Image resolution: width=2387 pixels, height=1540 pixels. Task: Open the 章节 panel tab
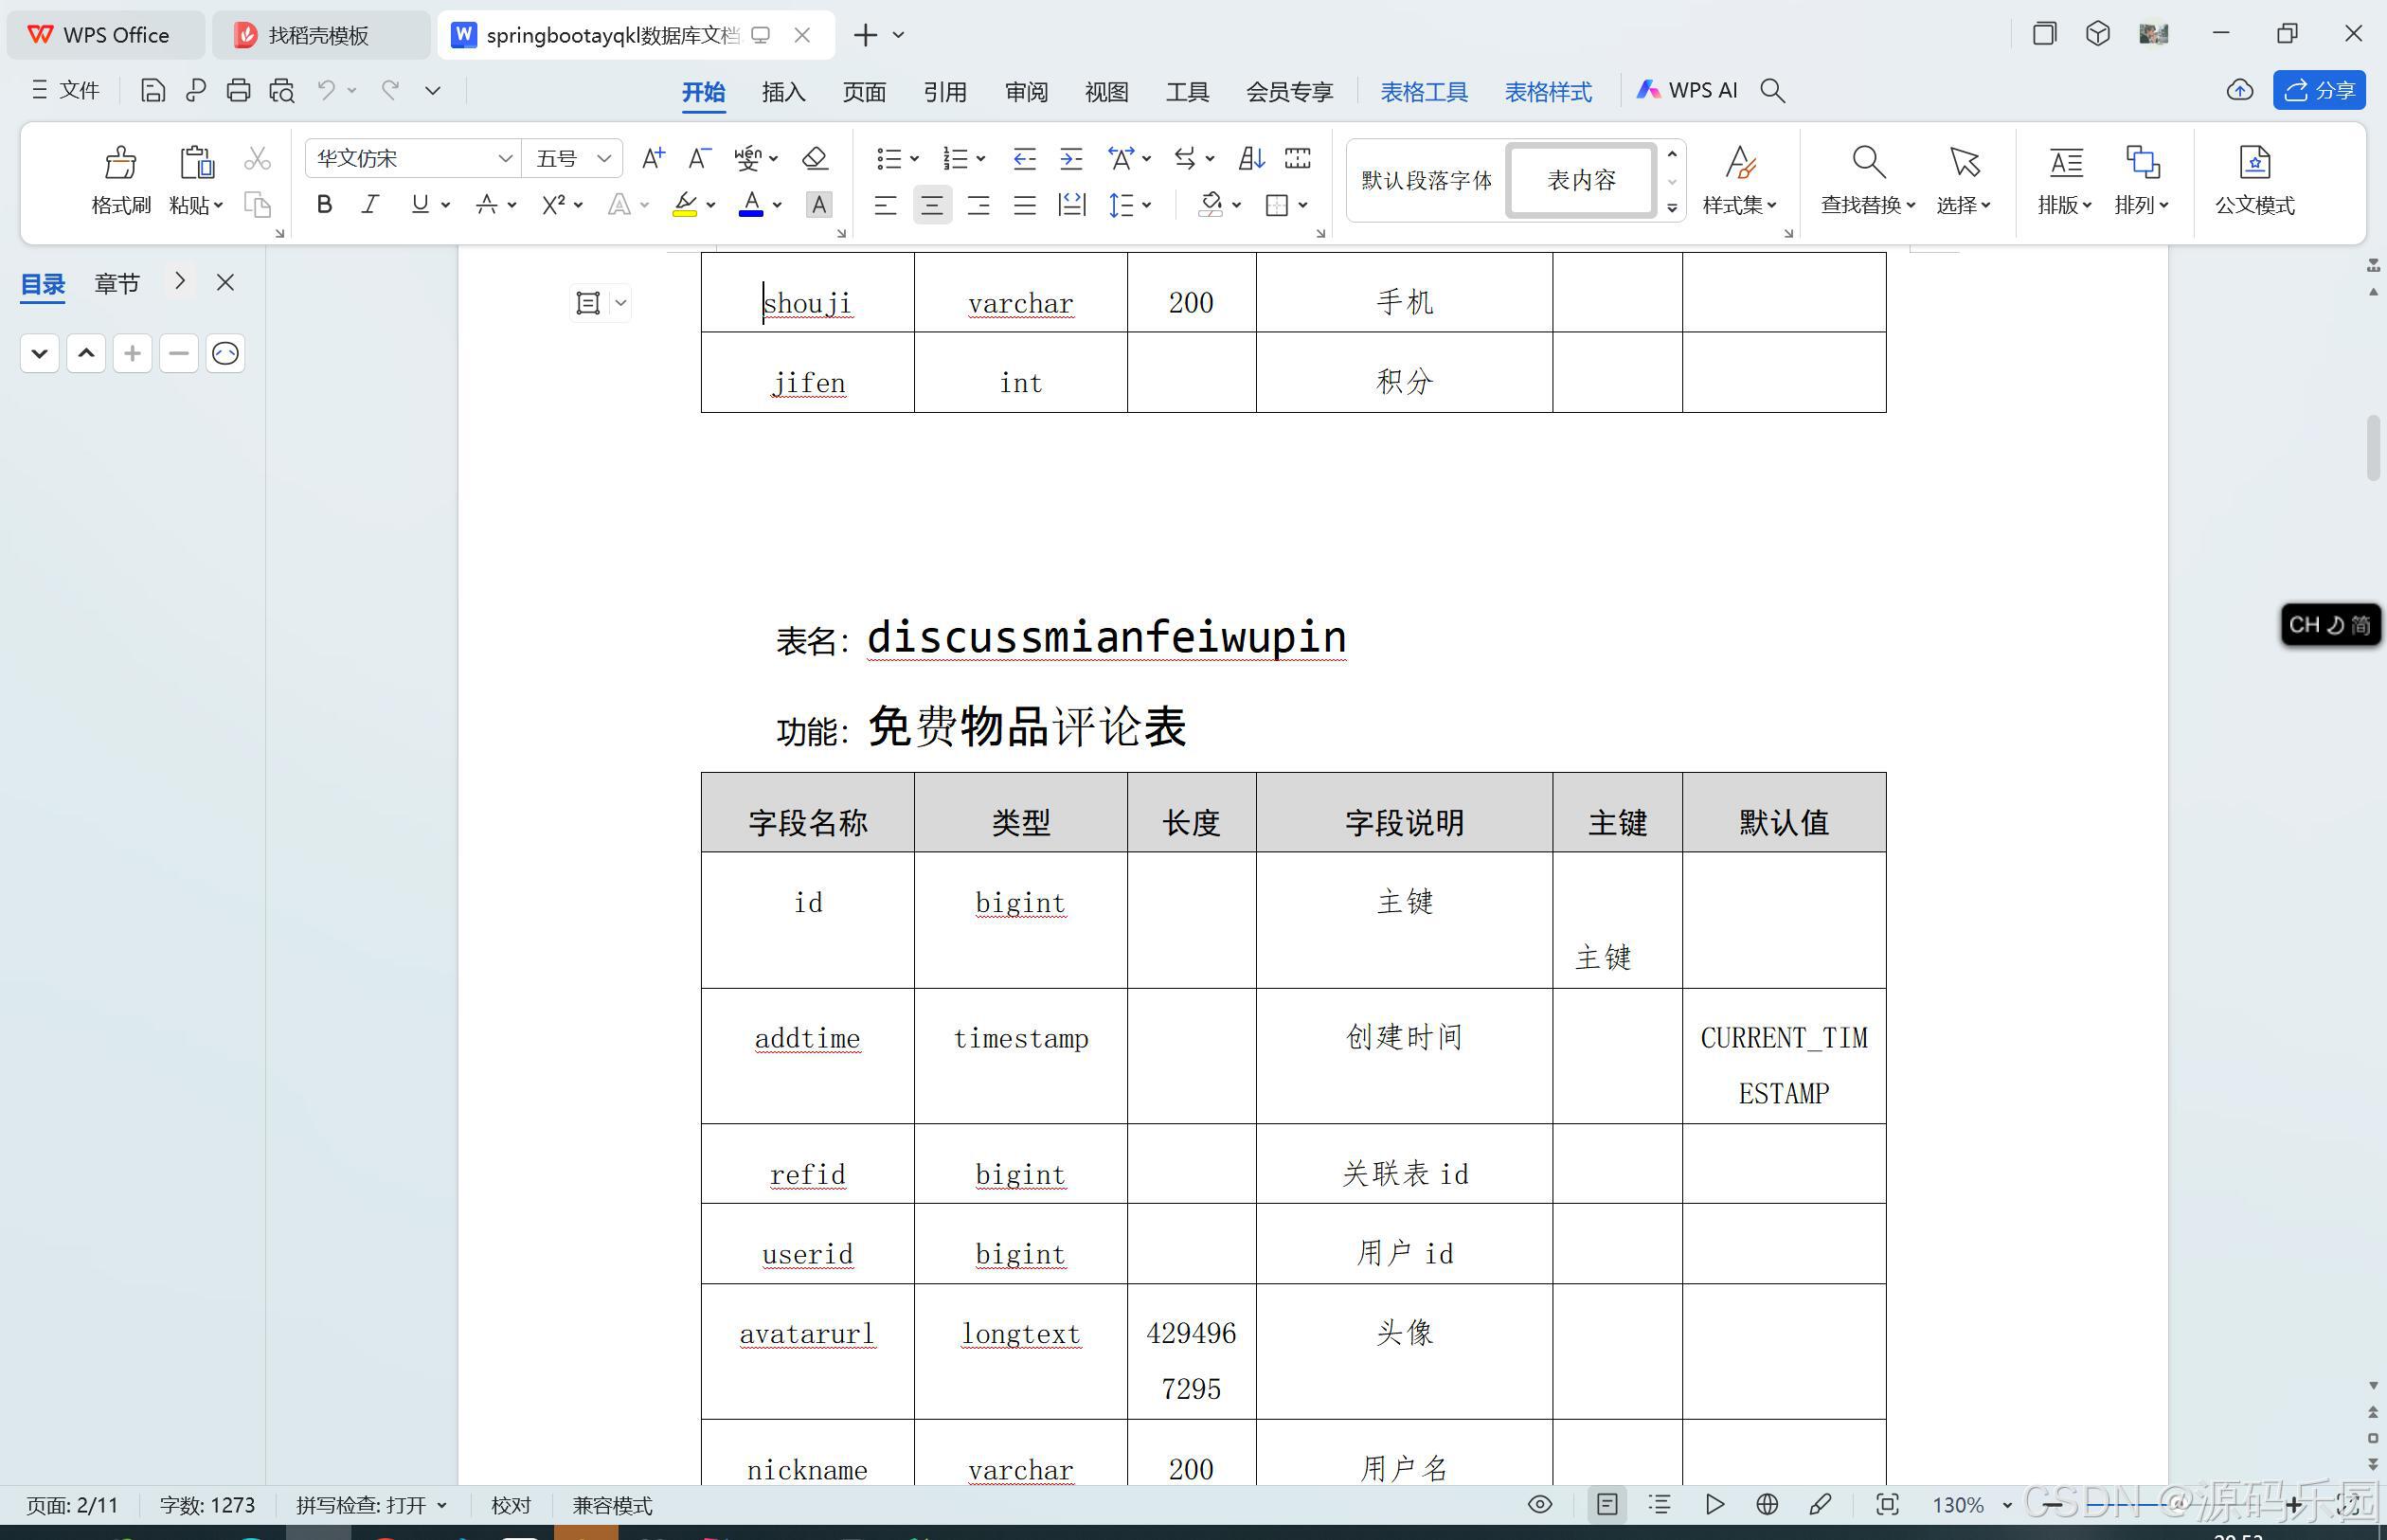coord(116,283)
